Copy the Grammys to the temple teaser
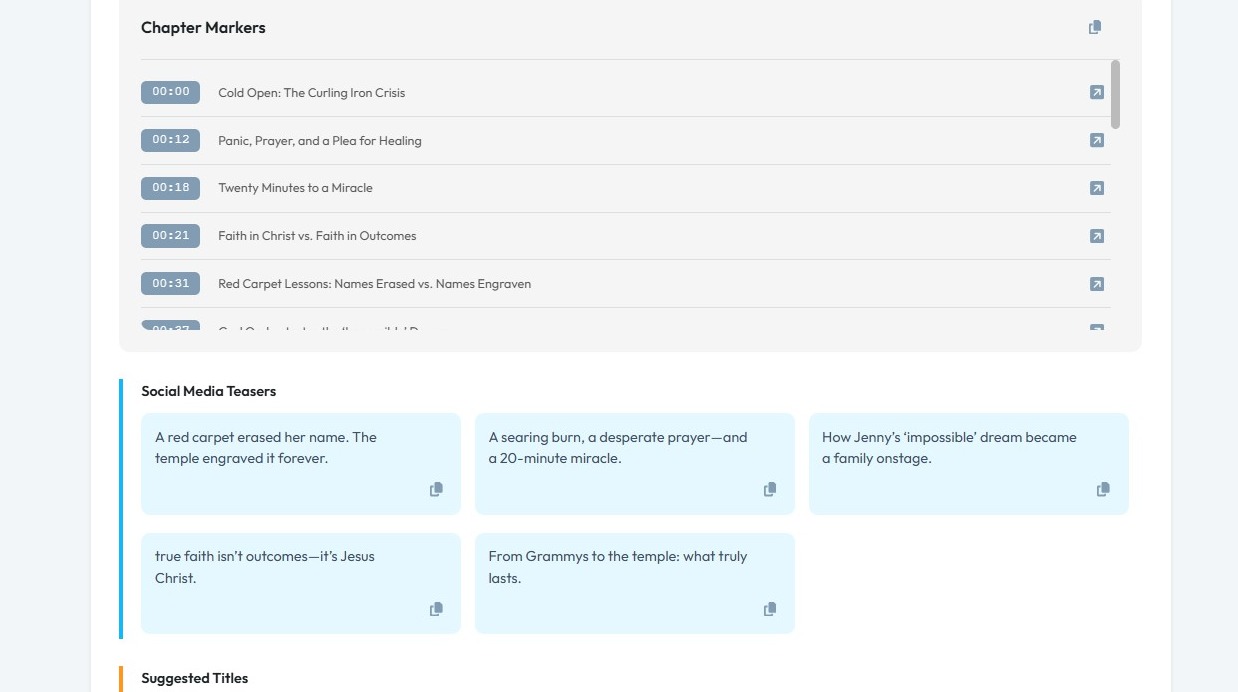Viewport: 1238px width, 692px height. tap(770, 609)
